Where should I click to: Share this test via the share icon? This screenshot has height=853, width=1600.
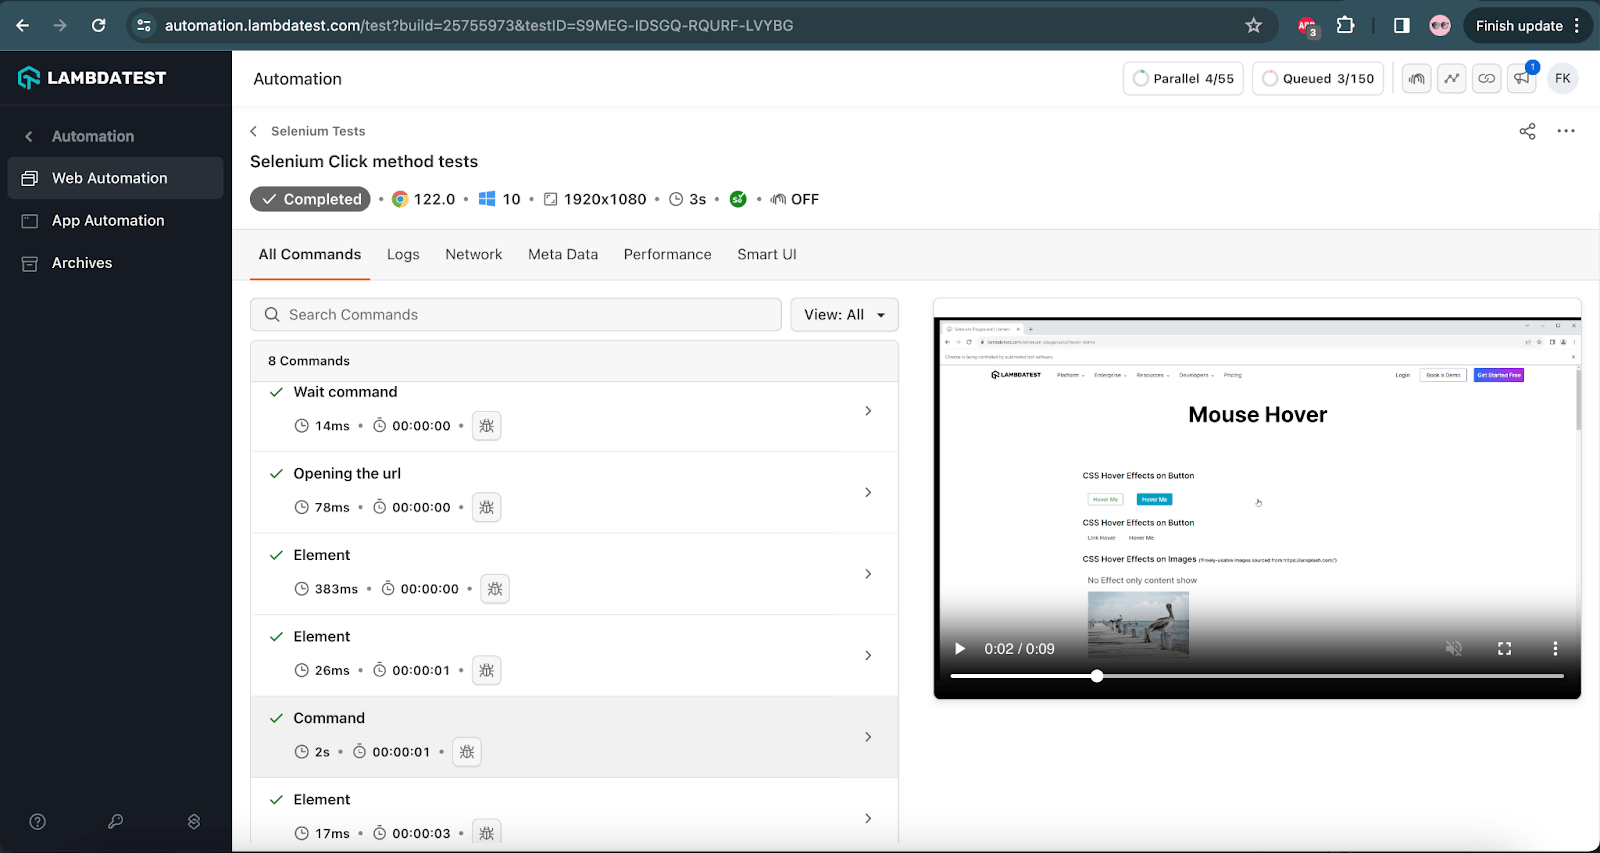coord(1527,131)
